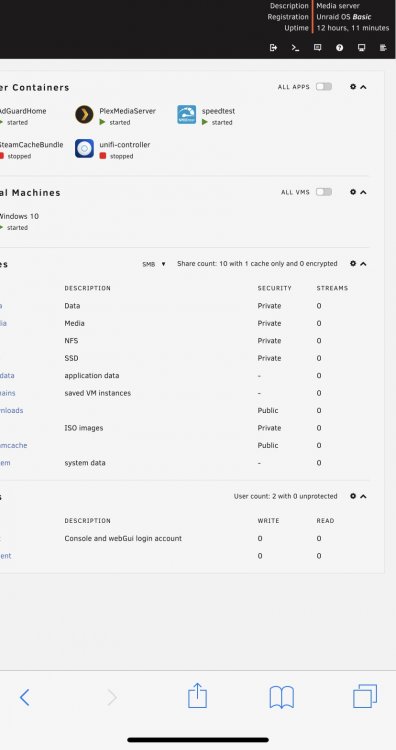Collapse the Users section chevron
Image resolution: width=396 pixels, height=750 pixels.
point(363,496)
